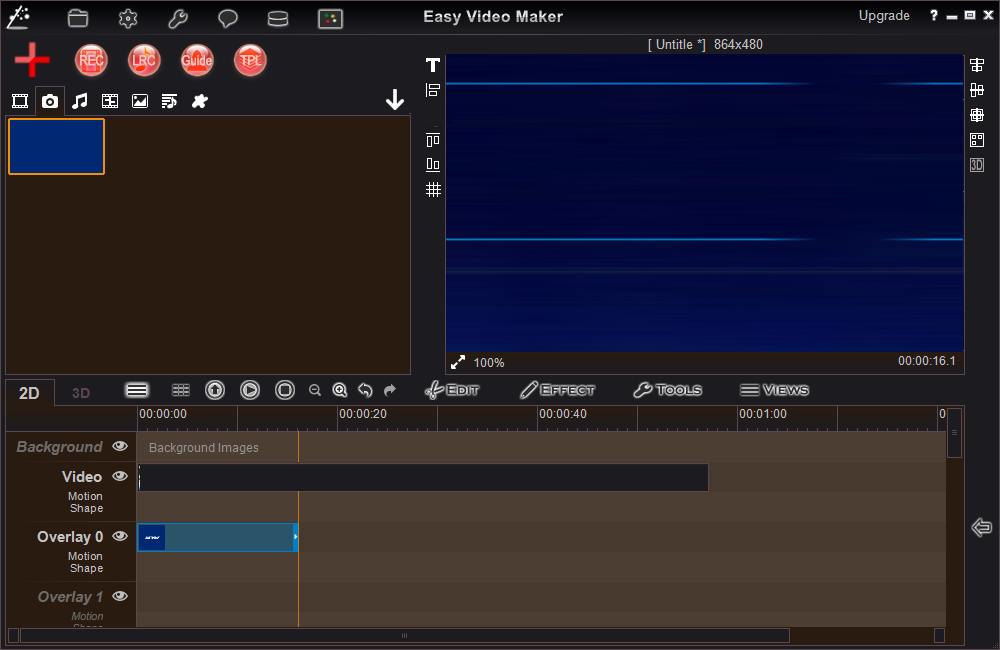Select the Overlay 0 timeline clip
1000x650 pixels.
[217, 537]
